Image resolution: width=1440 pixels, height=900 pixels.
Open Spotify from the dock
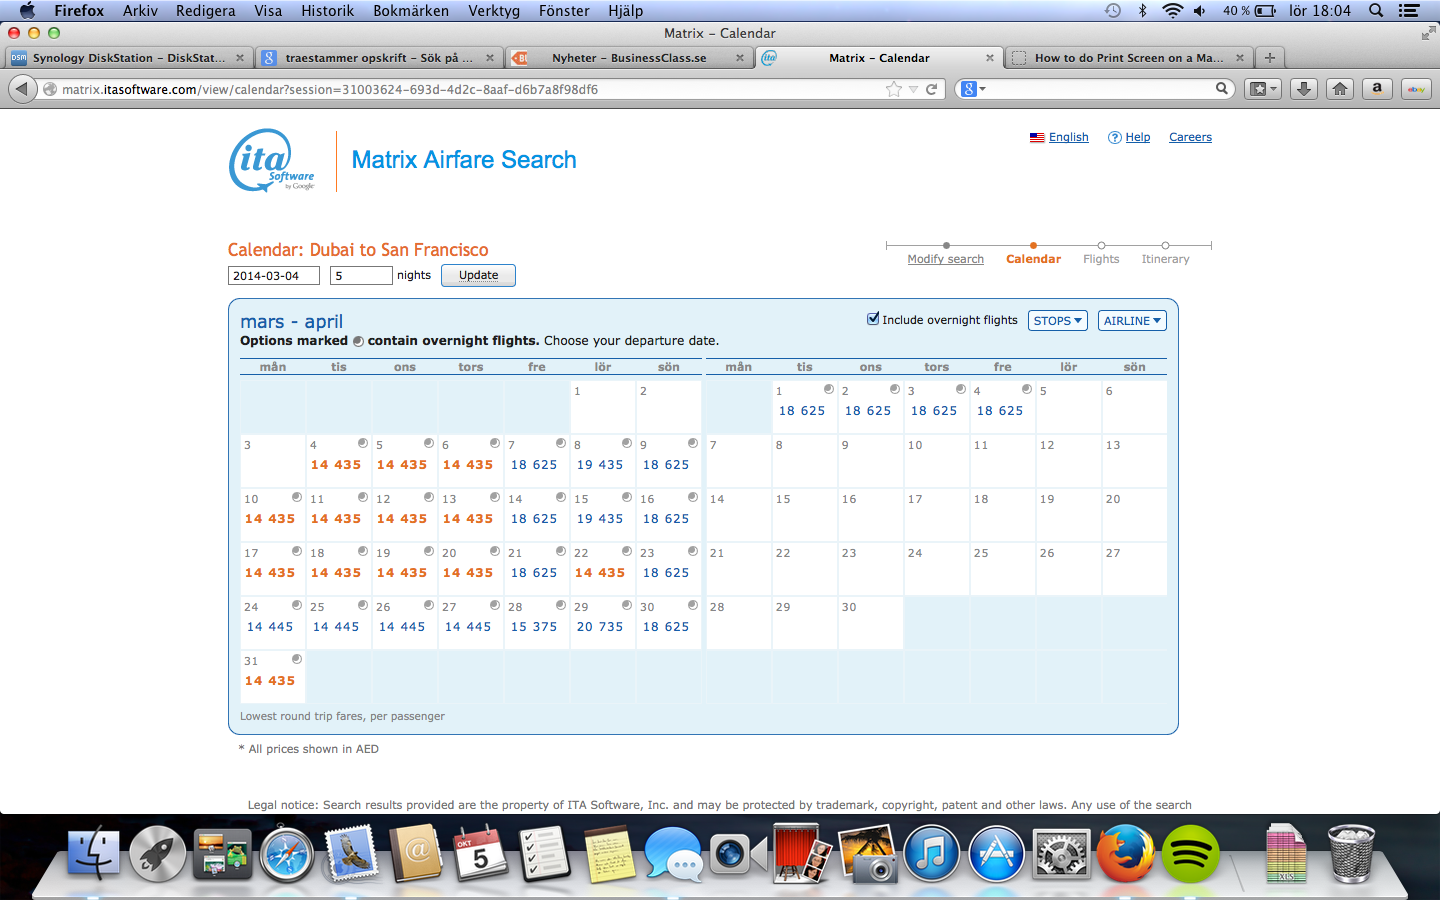pos(1190,855)
